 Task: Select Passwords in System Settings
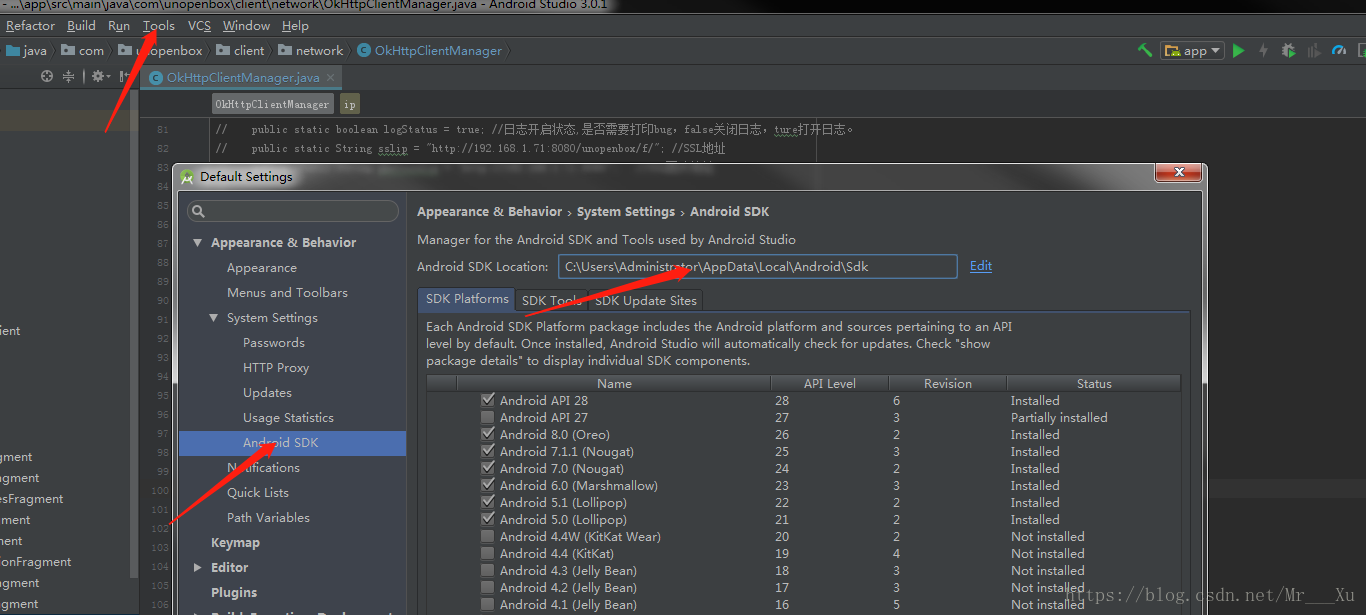click(274, 343)
